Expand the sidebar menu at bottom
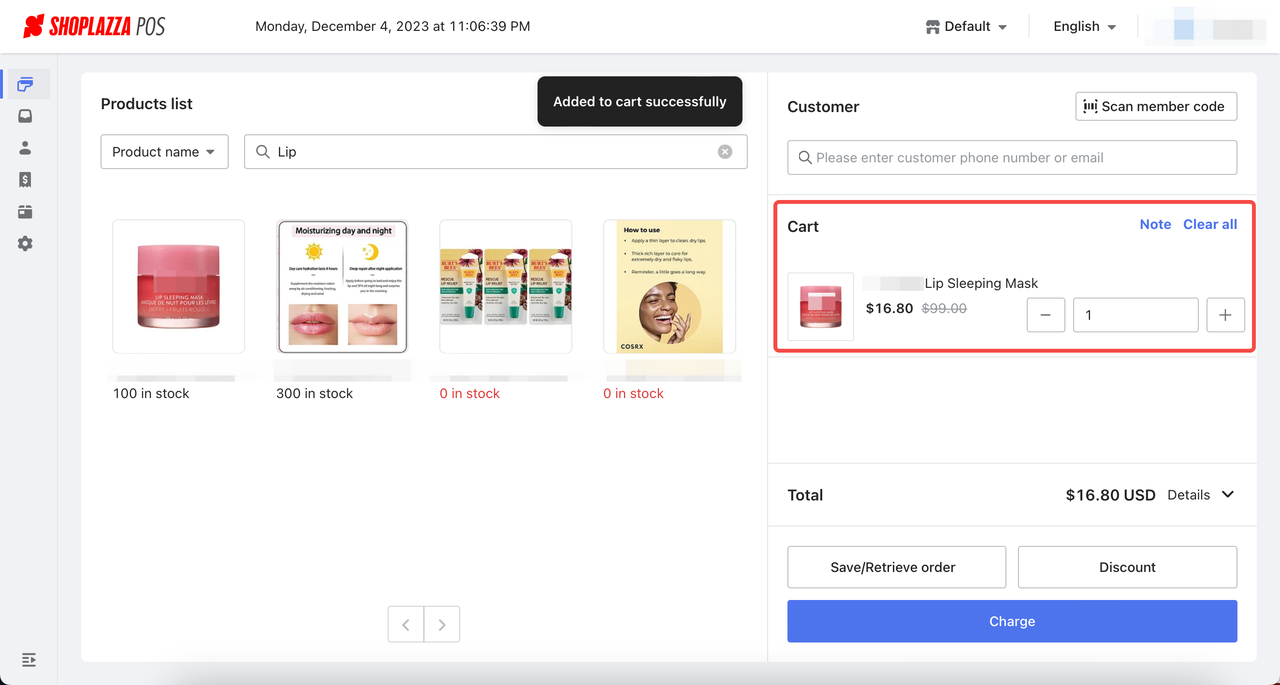This screenshot has height=685, width=1280. point(28,660)
